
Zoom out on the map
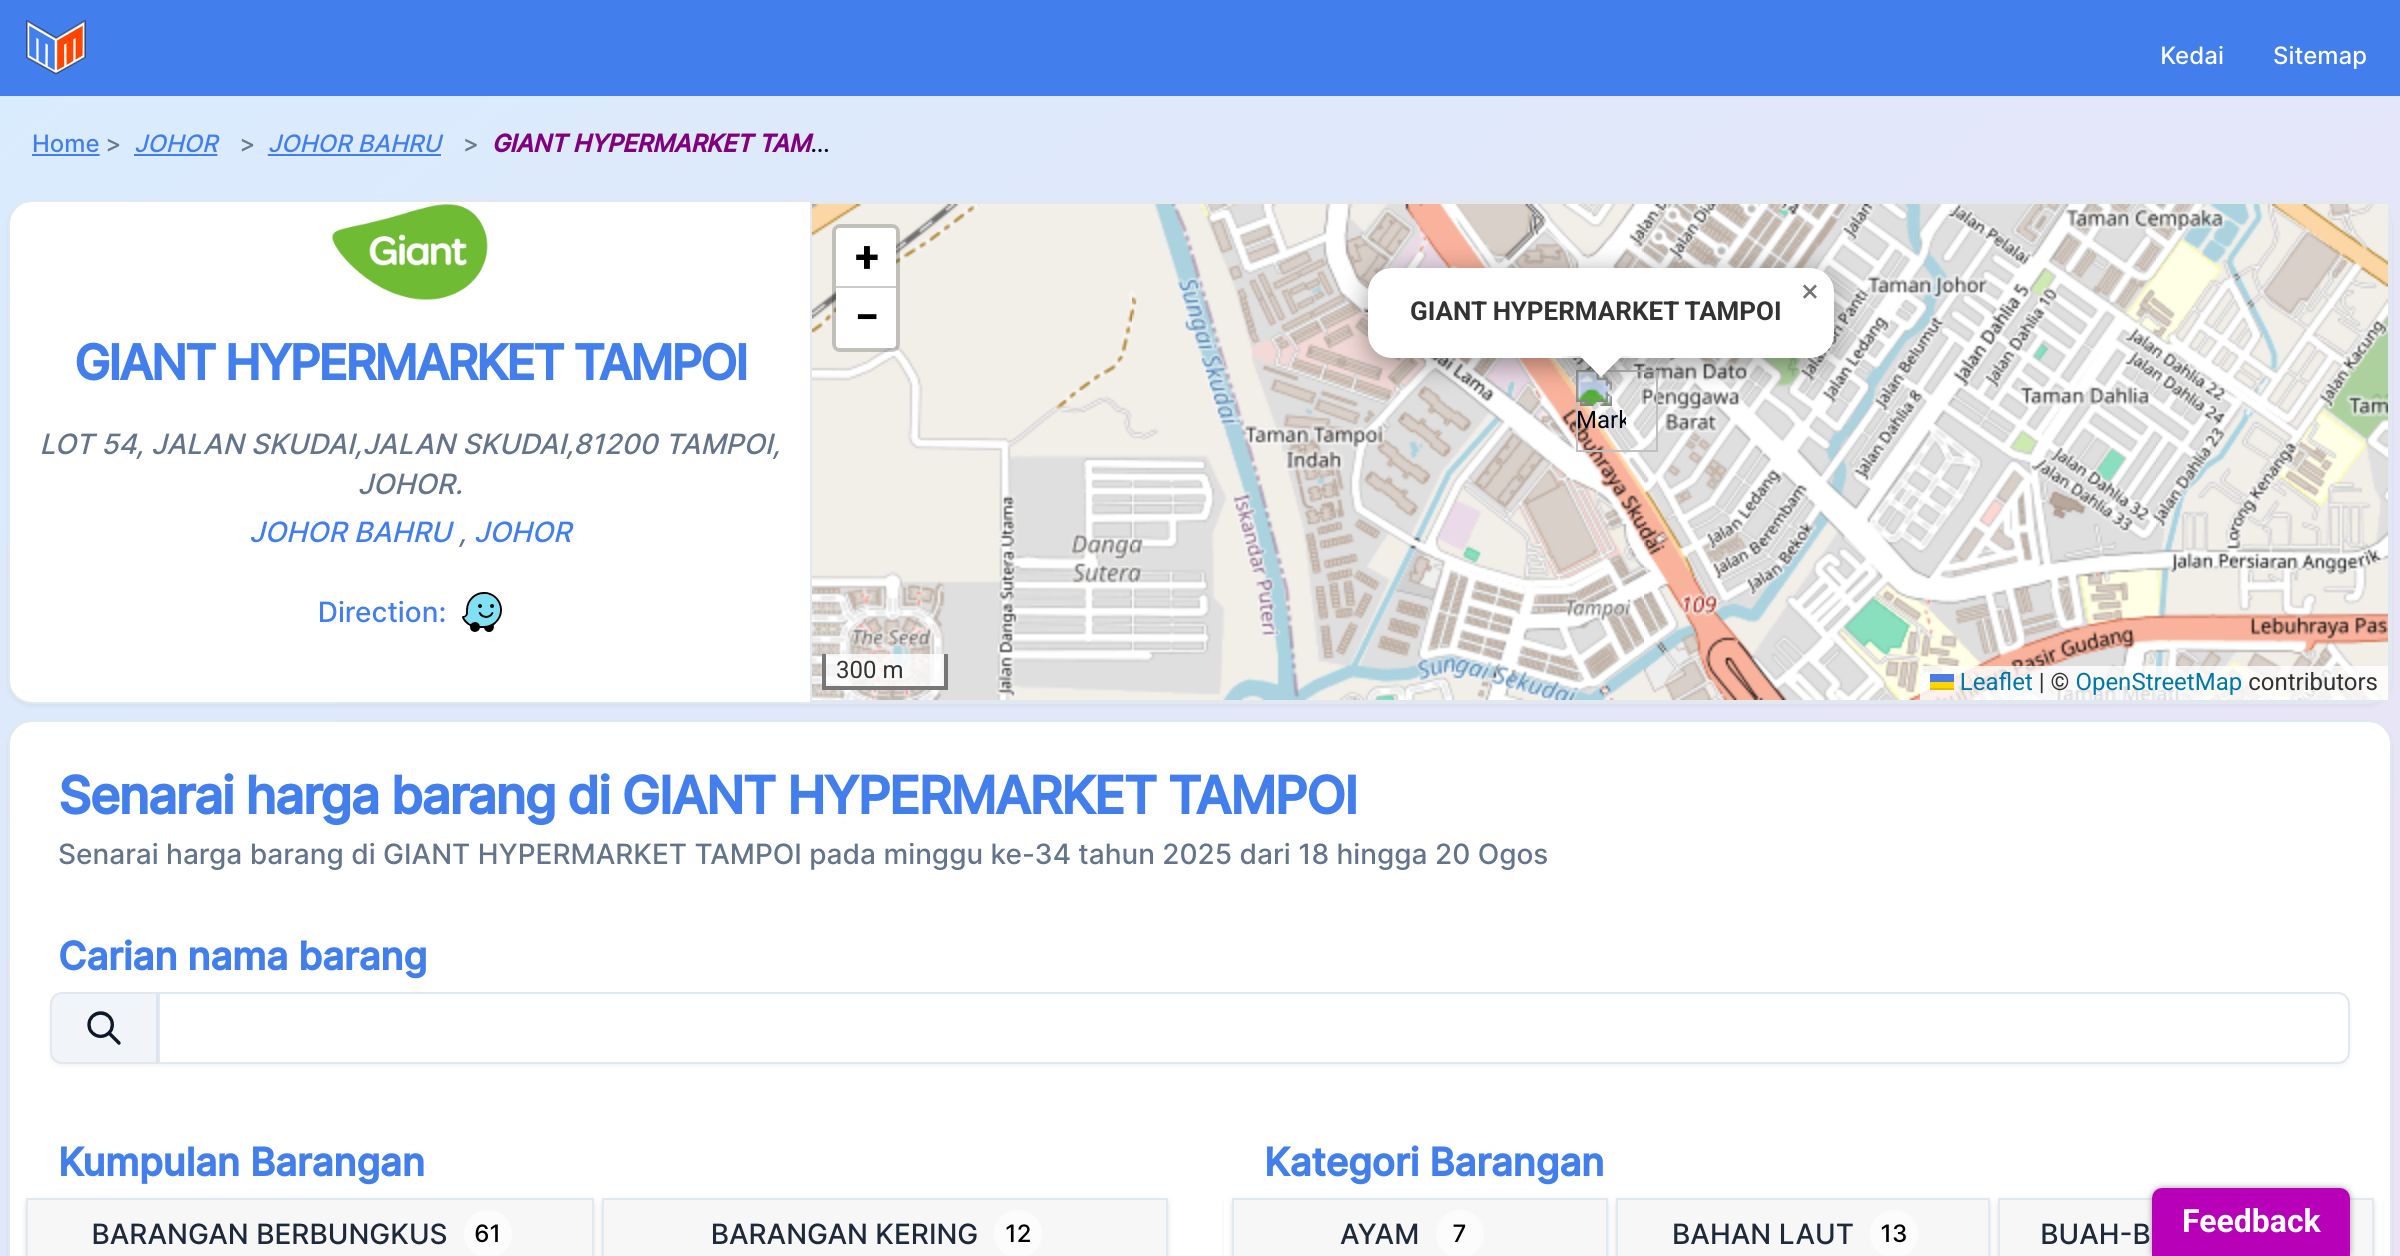pos(866,317)
